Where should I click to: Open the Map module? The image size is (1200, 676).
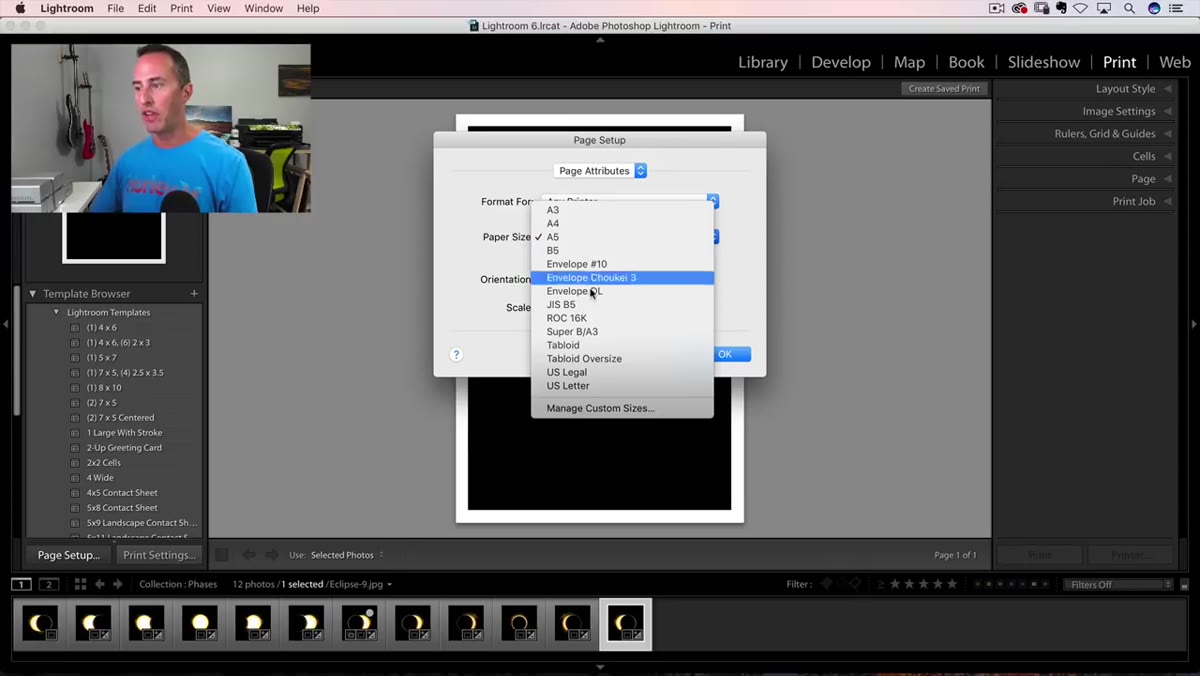click(x=909, y=62)
